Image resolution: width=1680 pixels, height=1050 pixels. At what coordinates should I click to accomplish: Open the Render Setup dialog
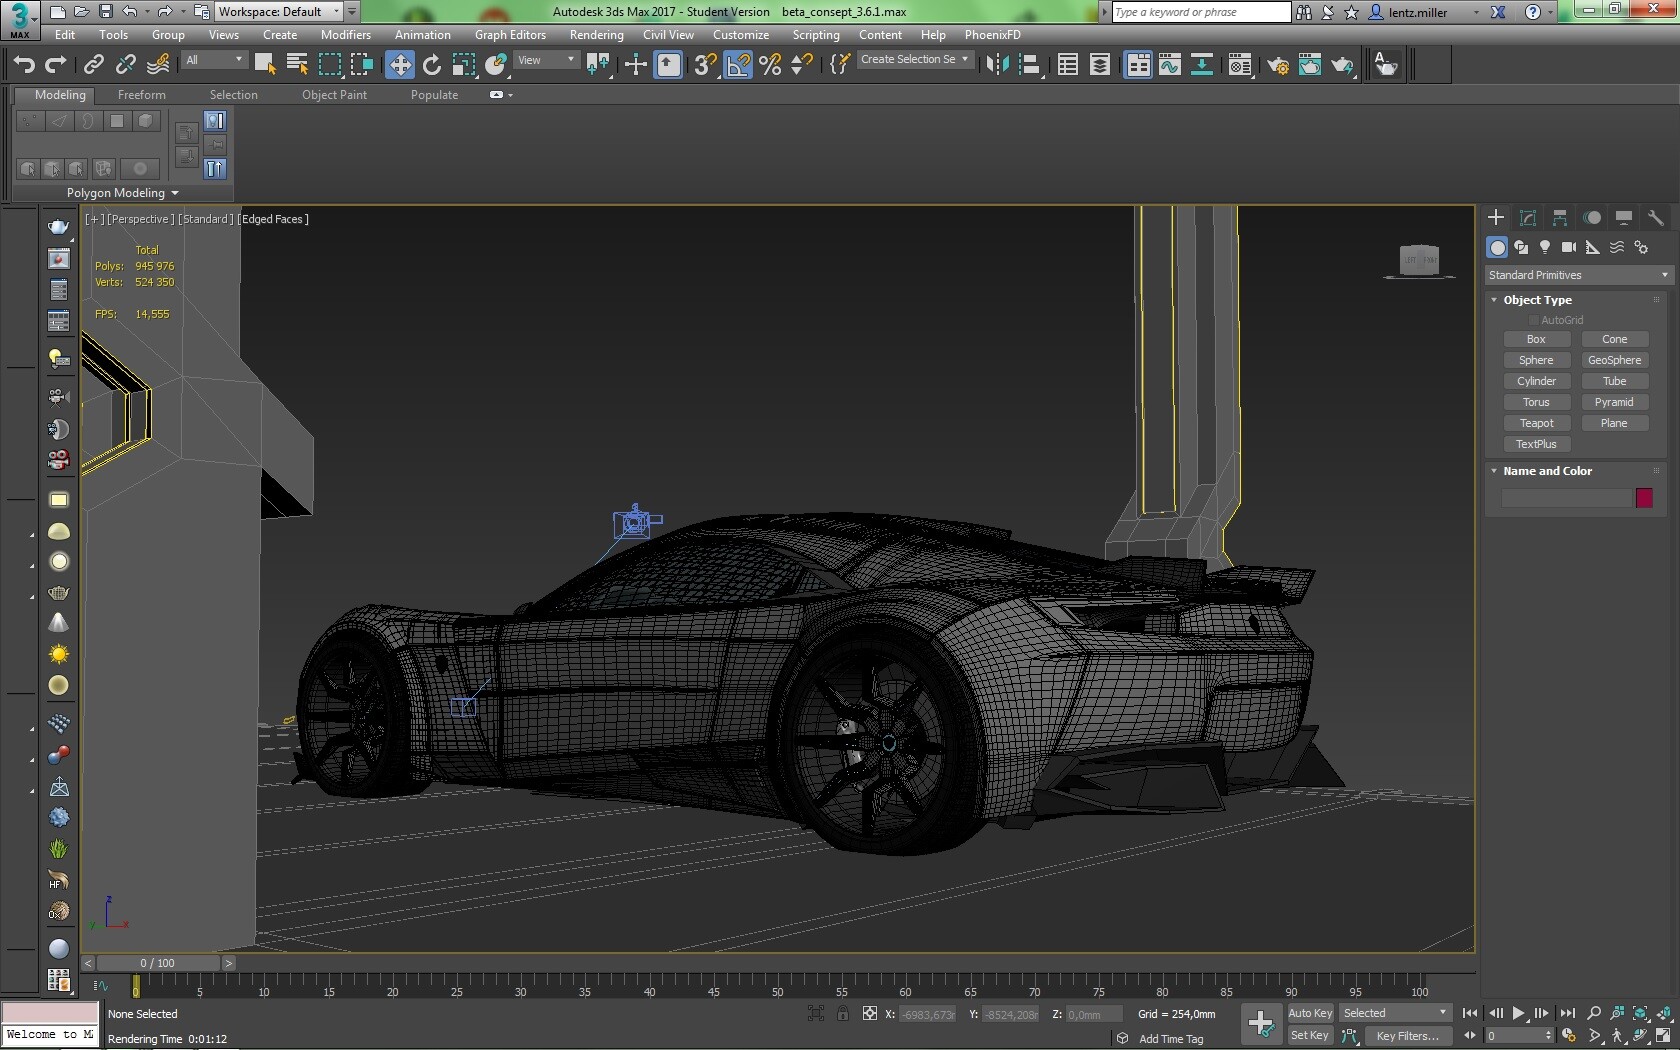[x=1278, y=65]
